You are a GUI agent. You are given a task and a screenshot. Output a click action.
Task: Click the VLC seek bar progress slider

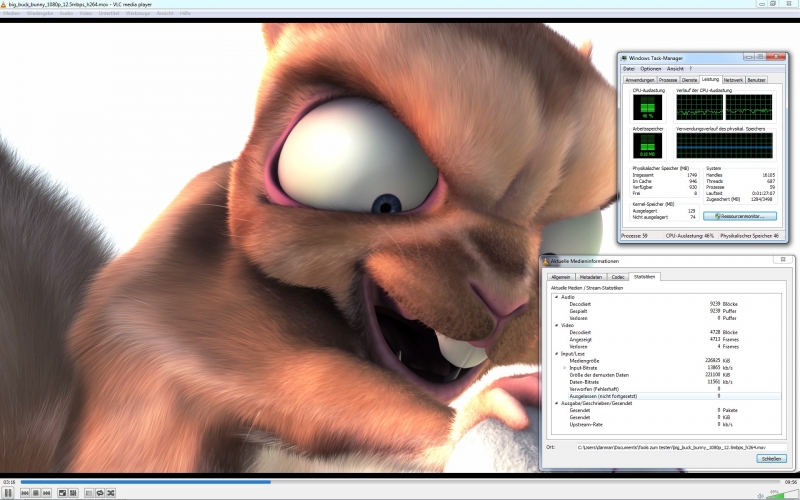[401, 481]
